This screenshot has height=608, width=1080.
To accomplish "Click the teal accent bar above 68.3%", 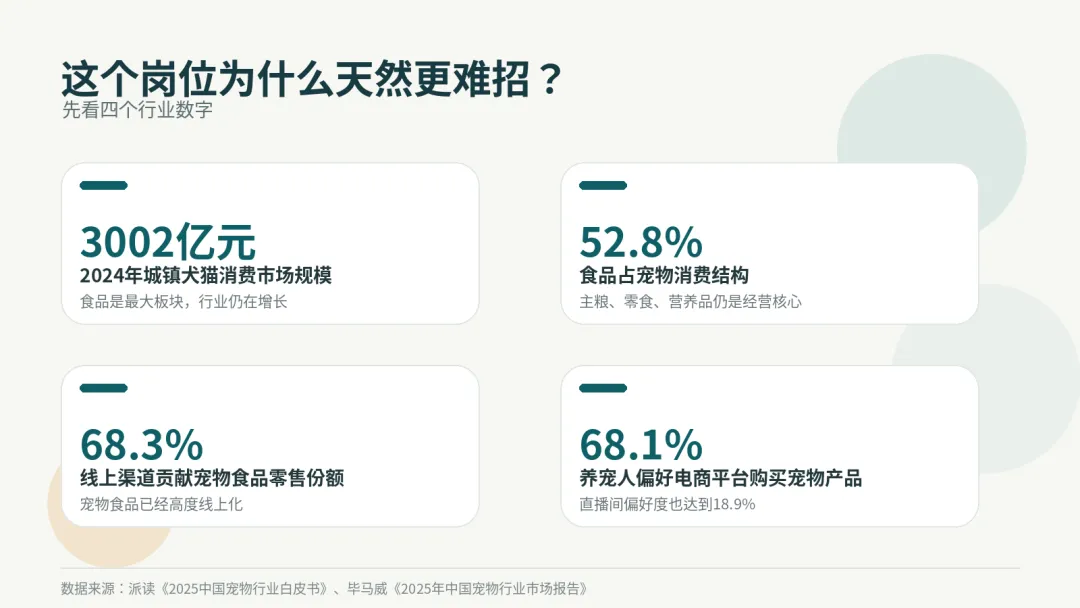I will pyautogui.click(x=103, y=388).
